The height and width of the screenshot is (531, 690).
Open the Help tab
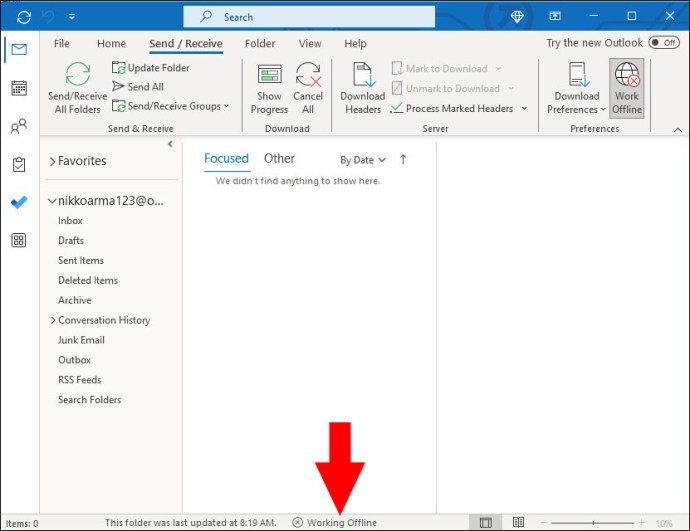pos(355,44)
